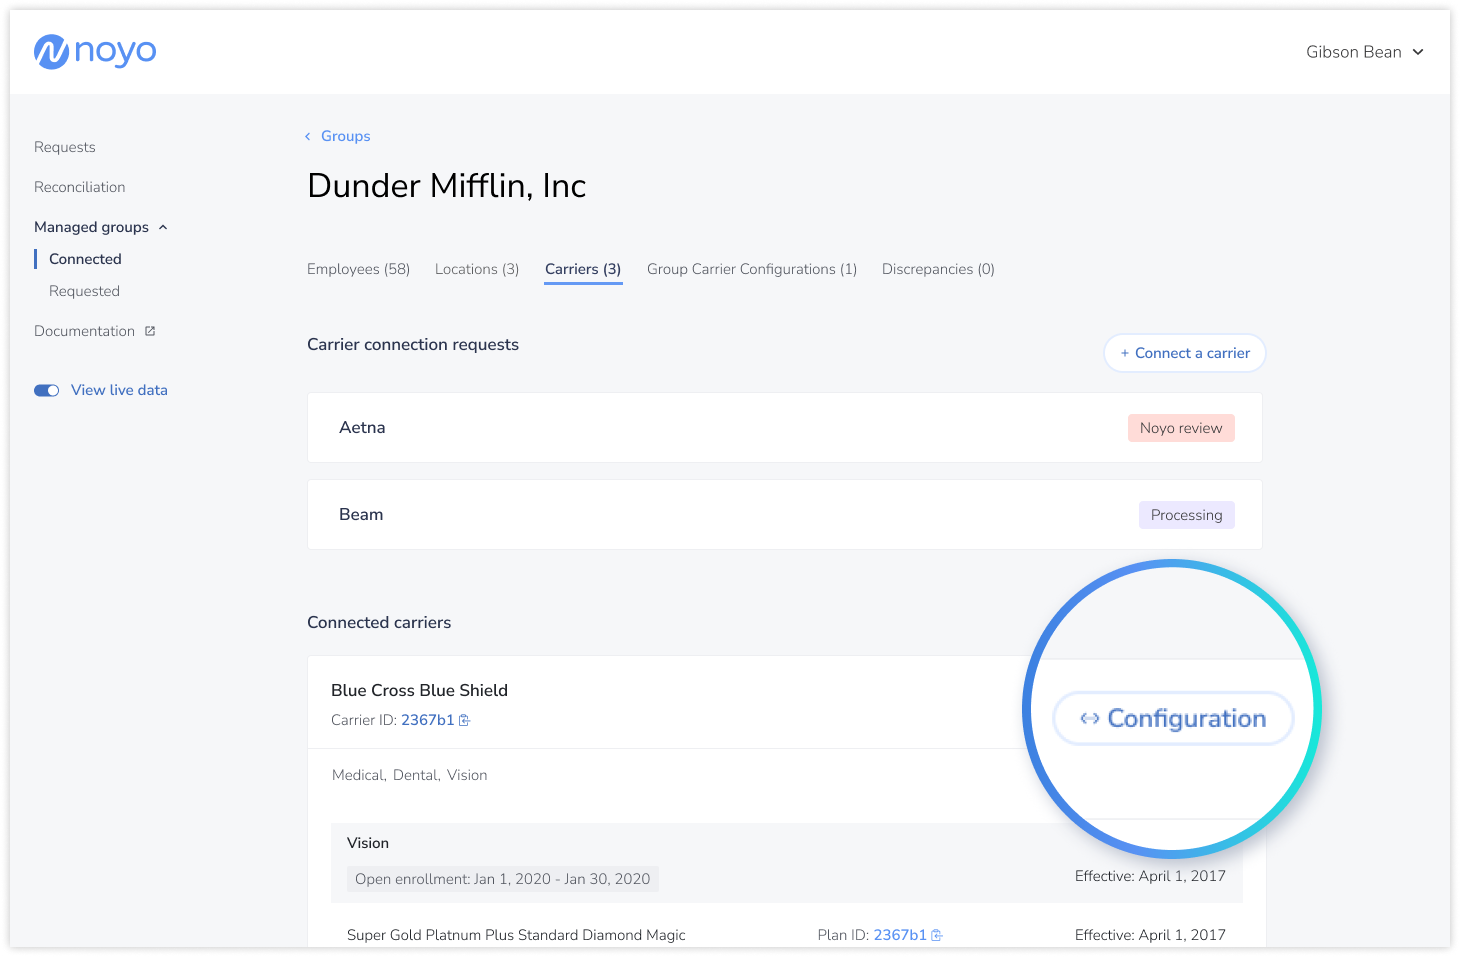Select Connected under Managed groups
The height and width of the screenshot is (957, 1460).
point(85,259)
